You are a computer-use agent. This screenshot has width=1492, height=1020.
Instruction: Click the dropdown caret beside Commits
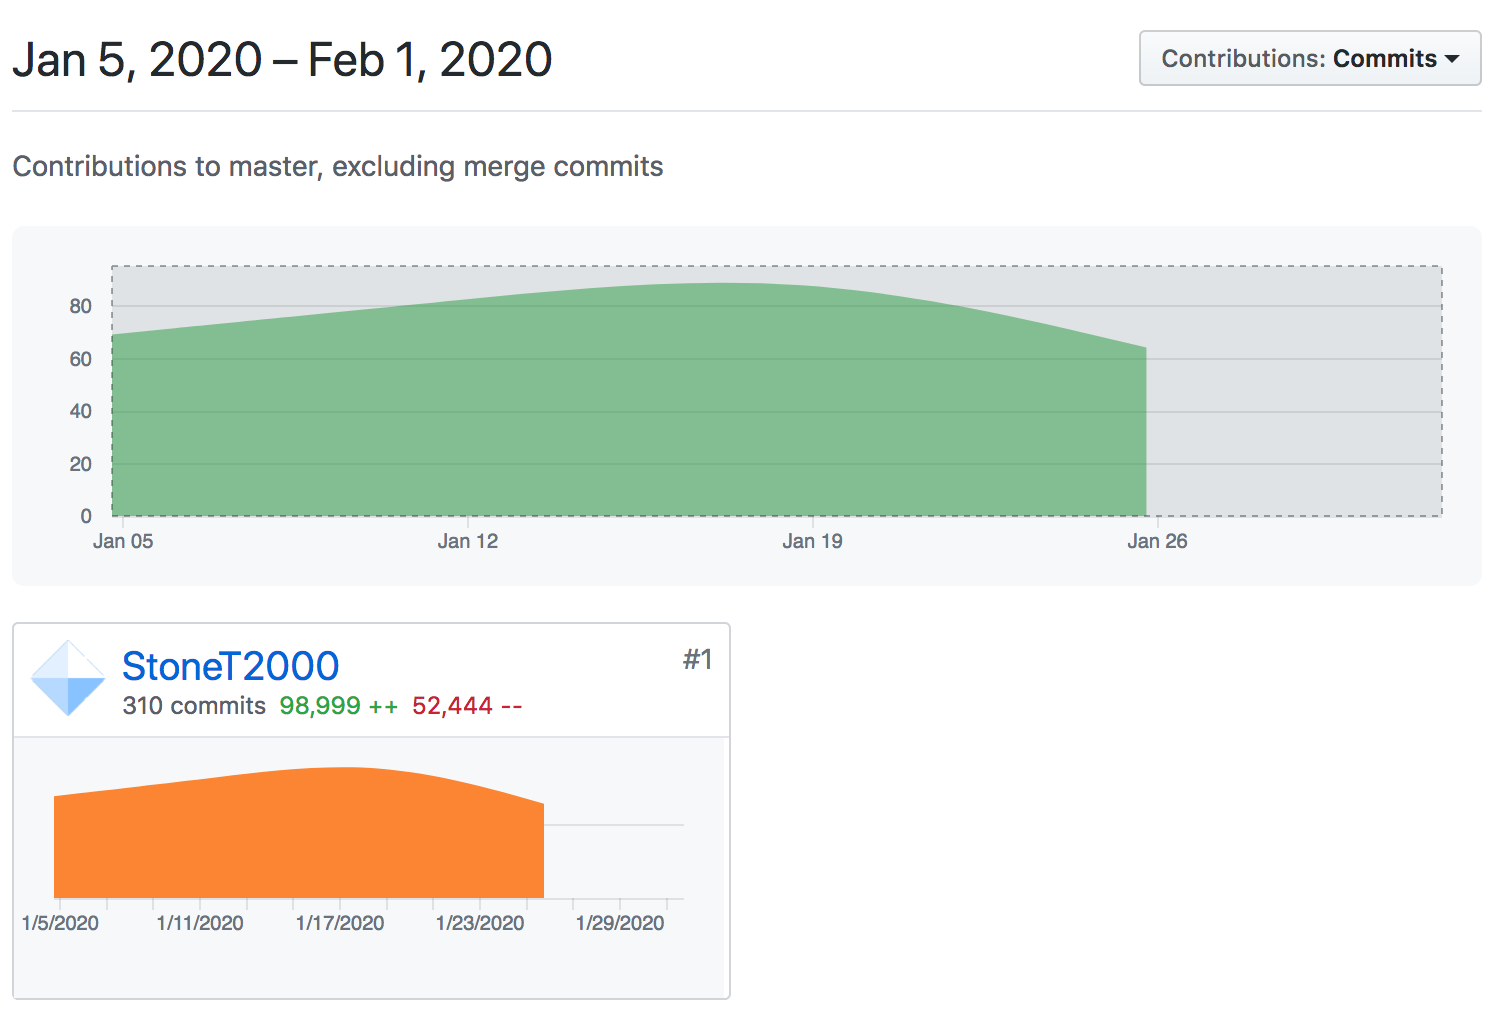[1452, 59]
